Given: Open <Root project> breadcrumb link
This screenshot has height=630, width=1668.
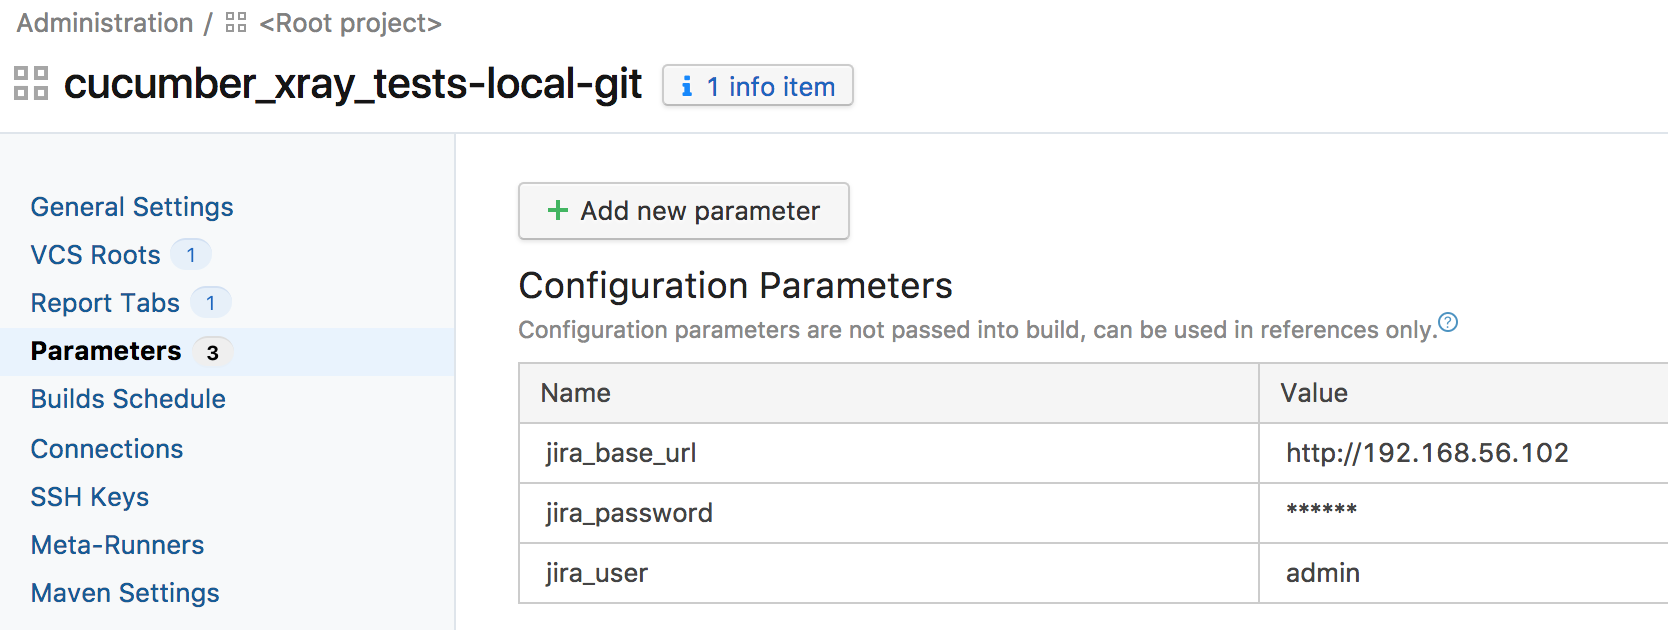Looking at the screenshot, I should tap(350, 23).
